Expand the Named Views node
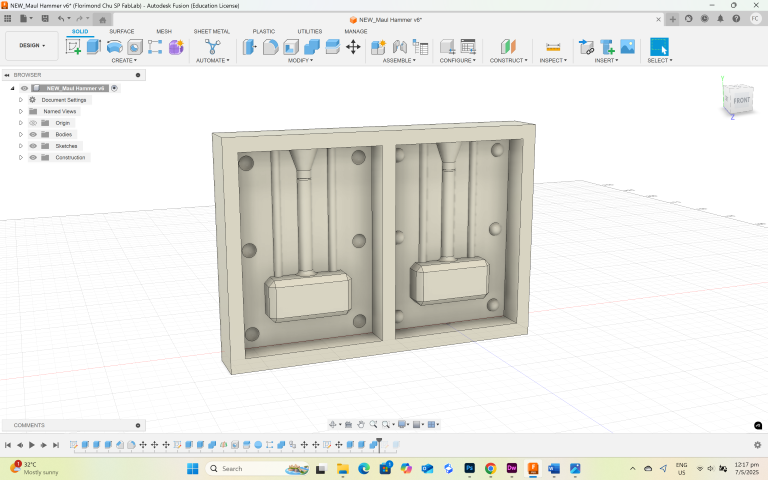The image size is (768, 480). (21, 111)
